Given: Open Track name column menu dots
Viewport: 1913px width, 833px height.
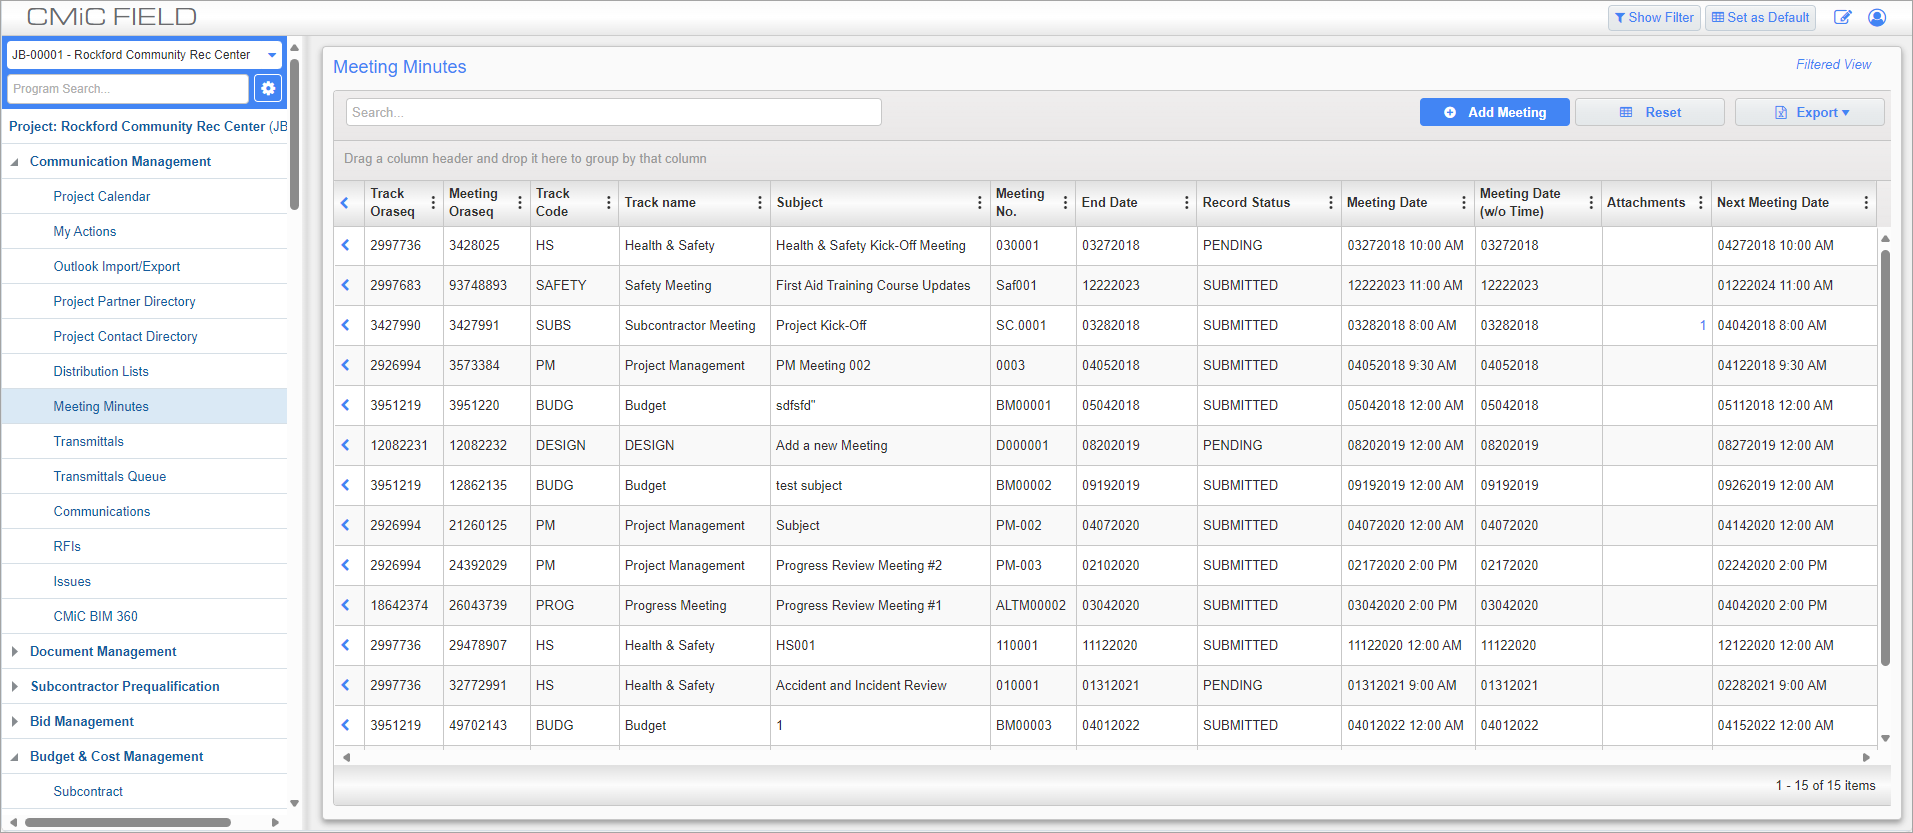Looking at the screenshot, I should point(760,202).
